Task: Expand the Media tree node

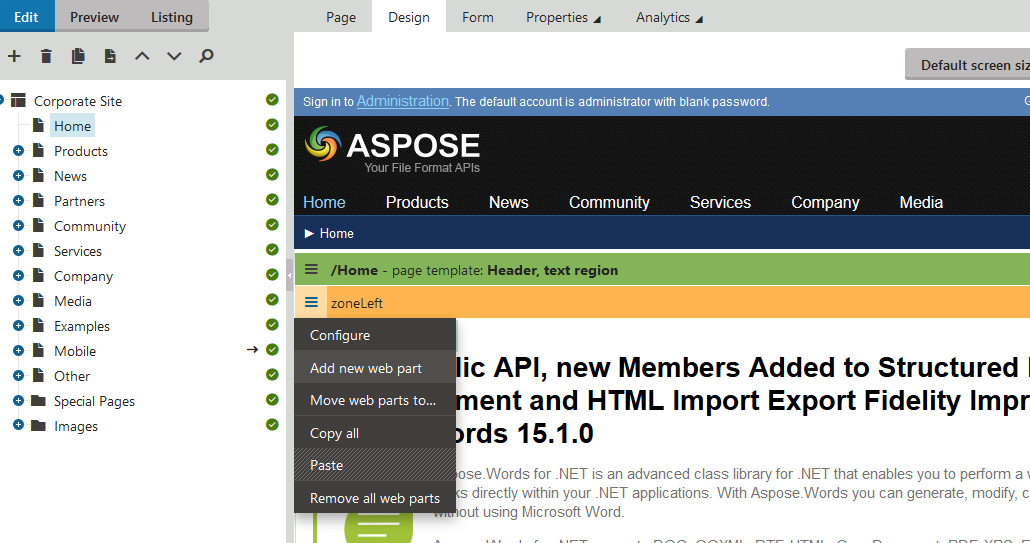Action: 18,300
